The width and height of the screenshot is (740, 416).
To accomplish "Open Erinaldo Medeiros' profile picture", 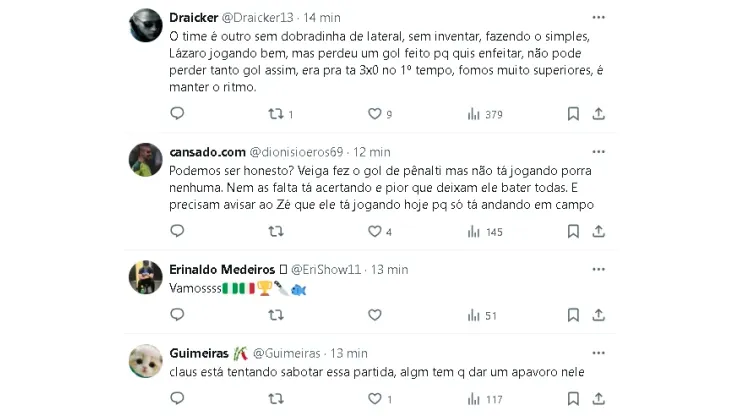I will click(x=147, y=277).
